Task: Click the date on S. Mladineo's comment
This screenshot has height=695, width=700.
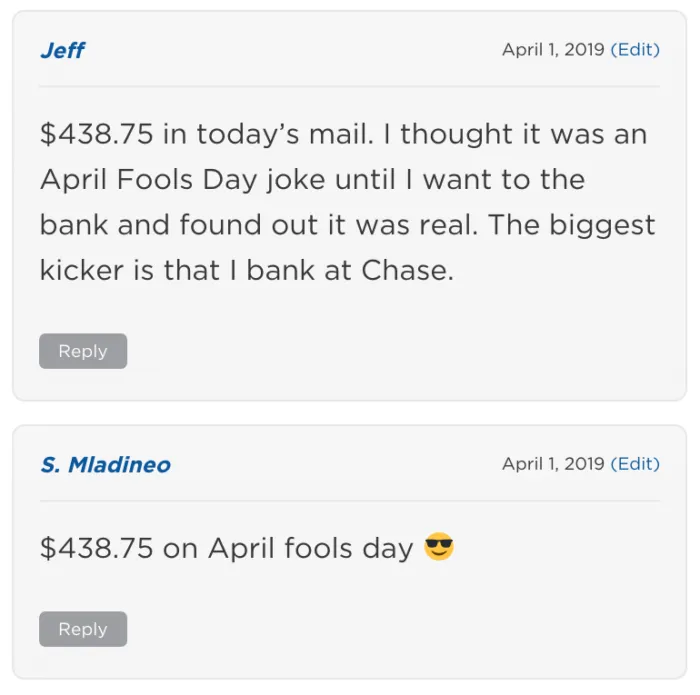Action: [552, 464]
